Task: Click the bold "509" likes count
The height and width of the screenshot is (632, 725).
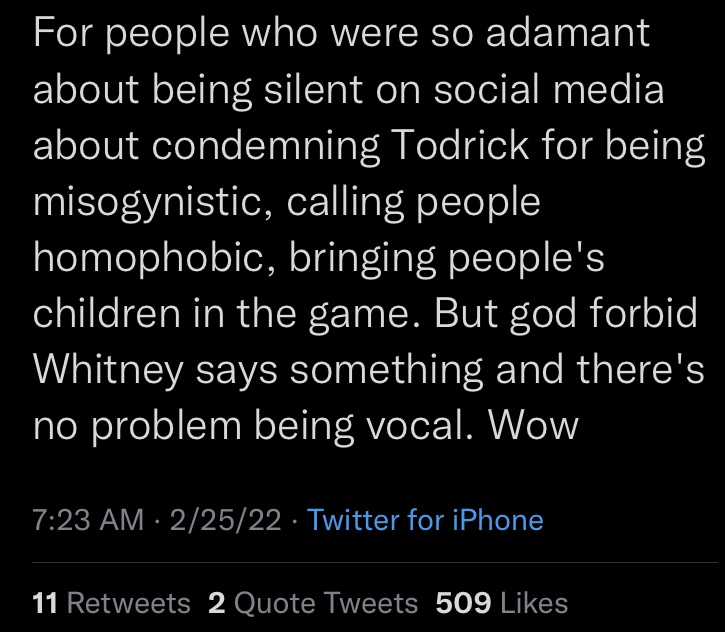Action: coord(463,603)
